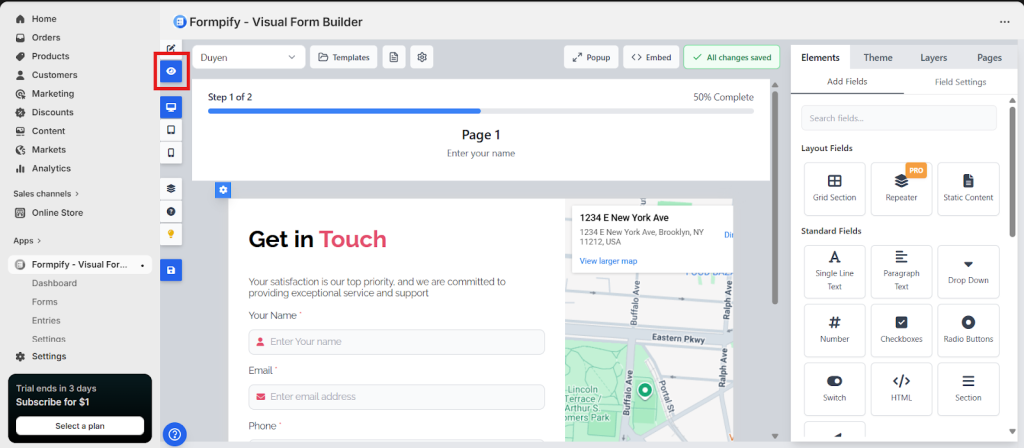Viewport: 1024px width, 448px height.
Task: Open the Duyen form dropdown
Action: coord(248,57)
